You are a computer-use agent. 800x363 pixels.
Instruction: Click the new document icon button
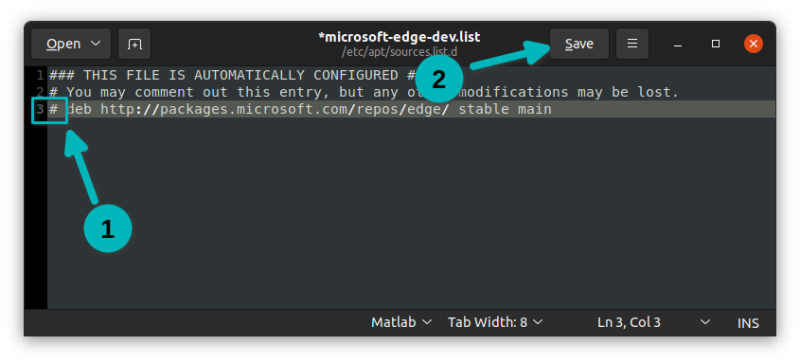(134, 44)
